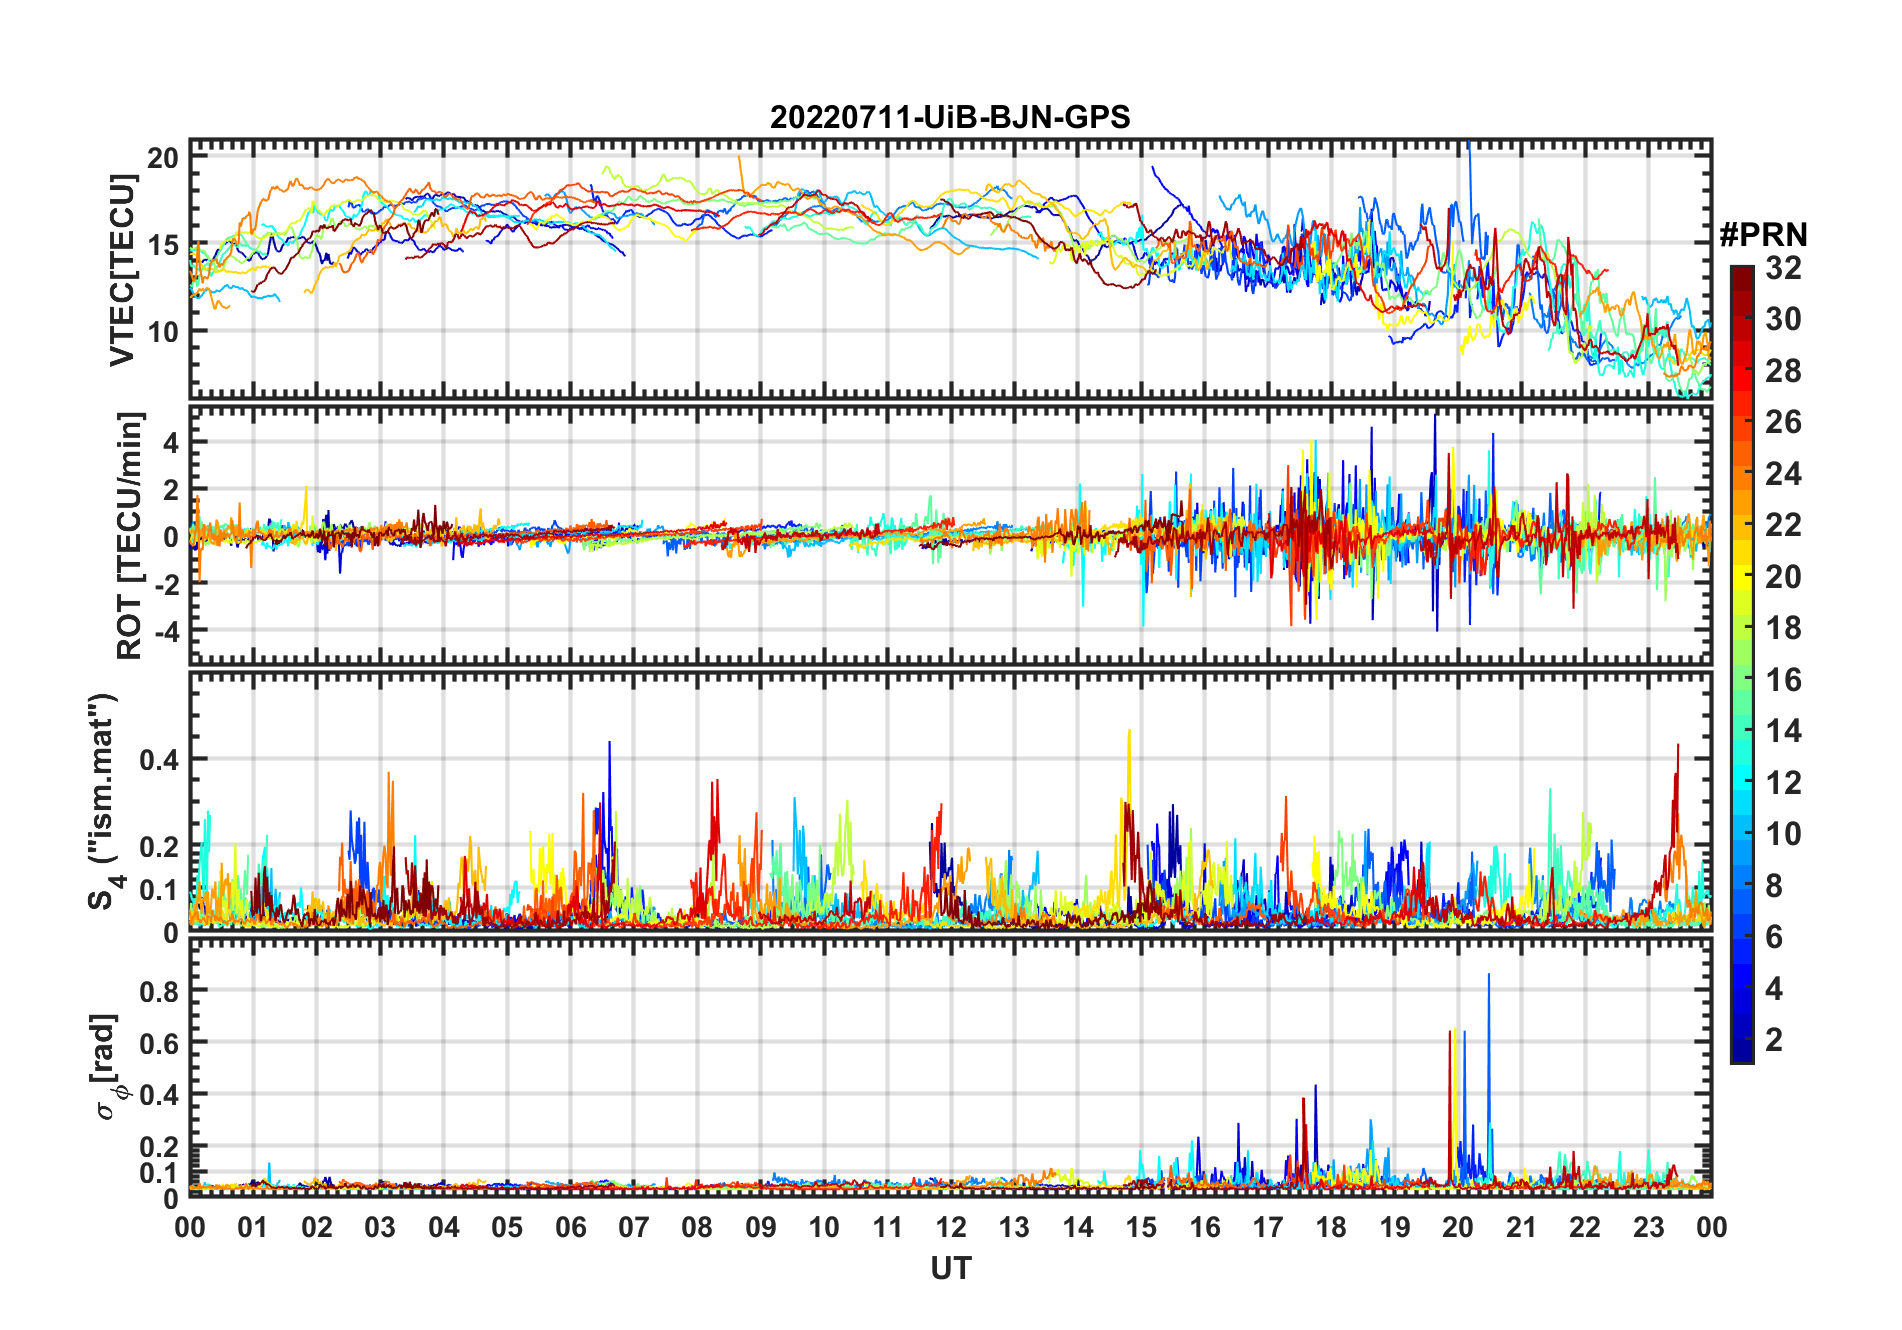This screenshot has width=1902, height=1330.
Task: Click the UT x-axis label
Action: pyautogui.click(x=951, y=1268)
